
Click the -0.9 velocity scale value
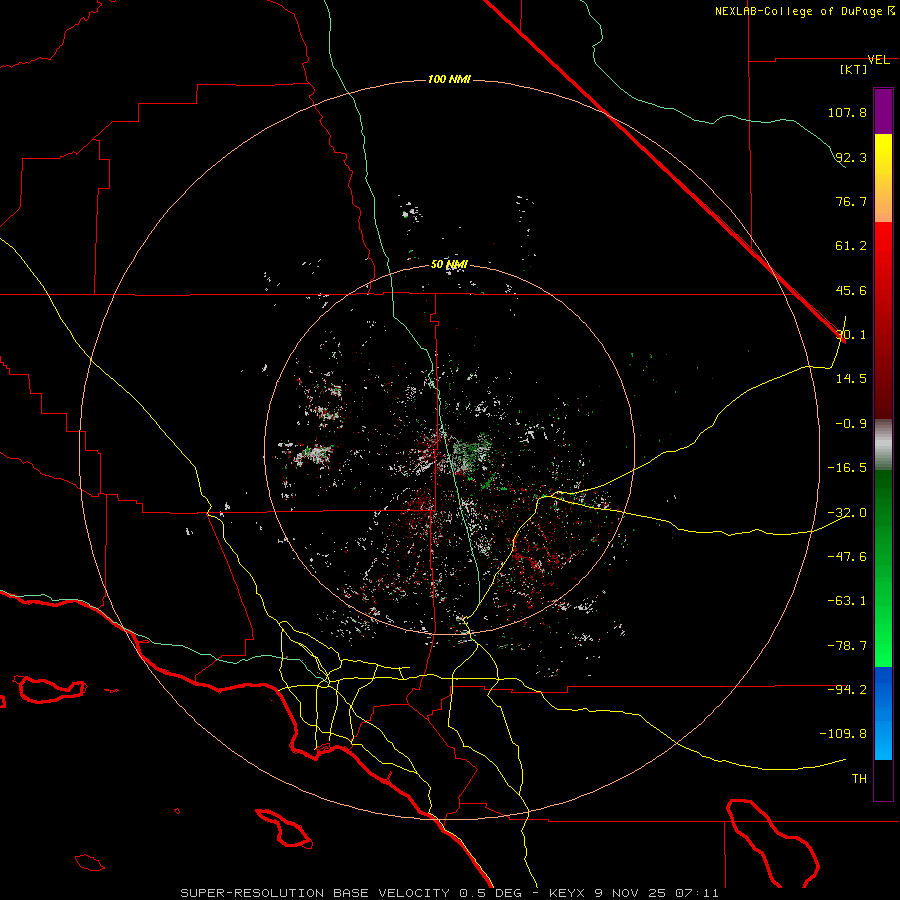[x=851, y=424]
